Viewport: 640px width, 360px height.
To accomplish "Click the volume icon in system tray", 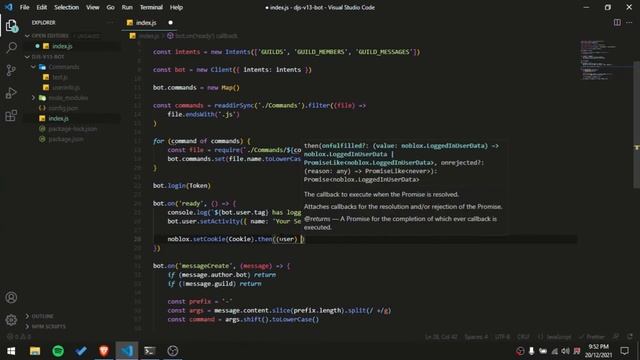I will (x=565, y=351).
